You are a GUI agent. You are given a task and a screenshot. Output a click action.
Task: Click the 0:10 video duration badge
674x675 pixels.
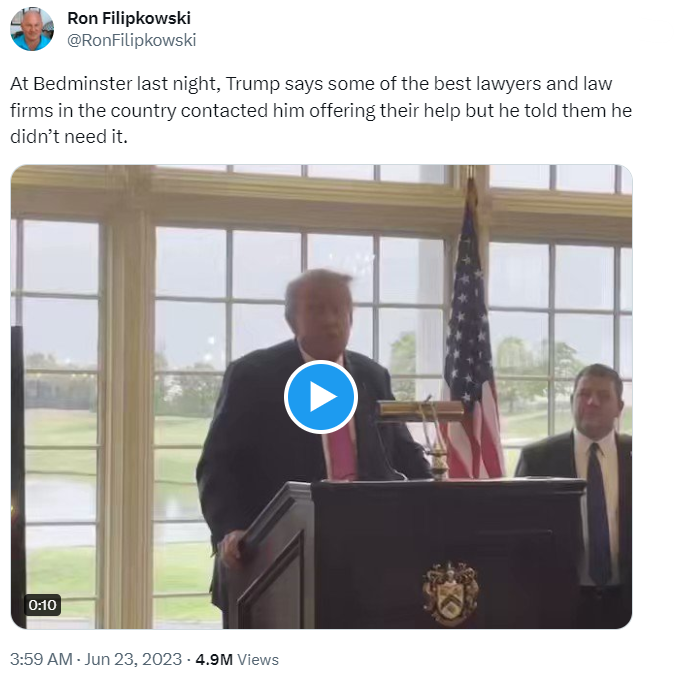click(42, 605)
